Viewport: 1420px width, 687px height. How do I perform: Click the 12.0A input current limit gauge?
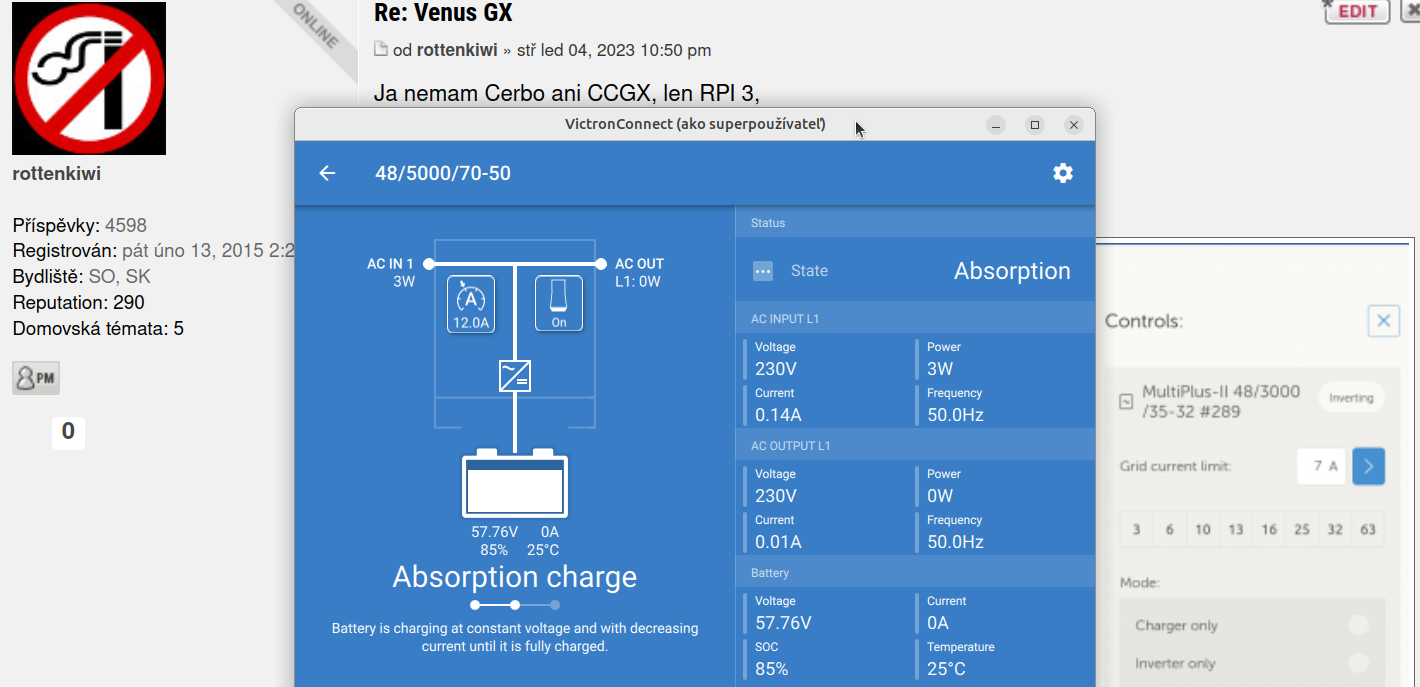(471, 303)
